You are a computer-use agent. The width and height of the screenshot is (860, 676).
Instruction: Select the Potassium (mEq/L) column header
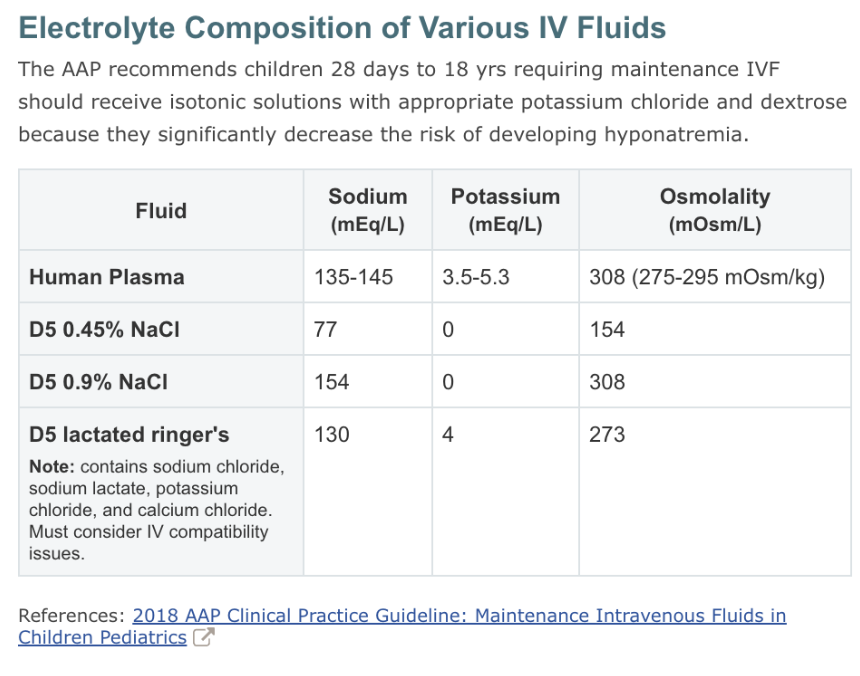tap(505, 210)
